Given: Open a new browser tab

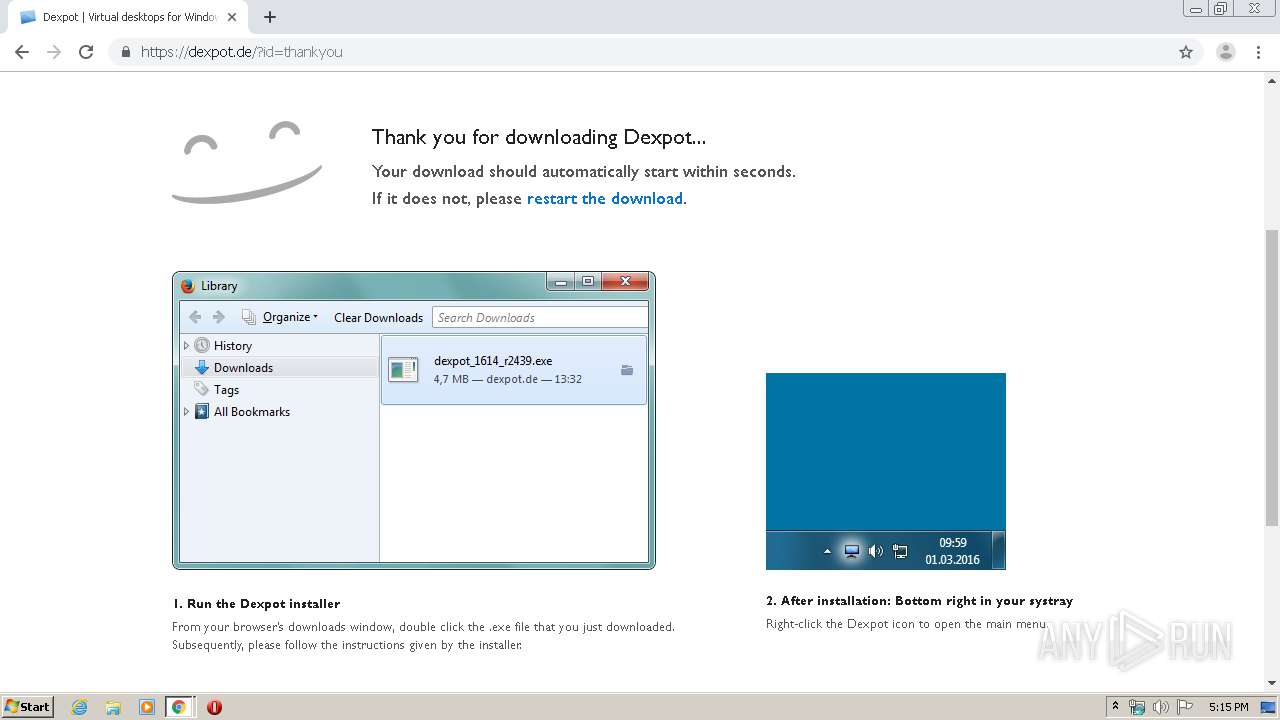Looking at the screenshot, I should [x=270, y=17].
